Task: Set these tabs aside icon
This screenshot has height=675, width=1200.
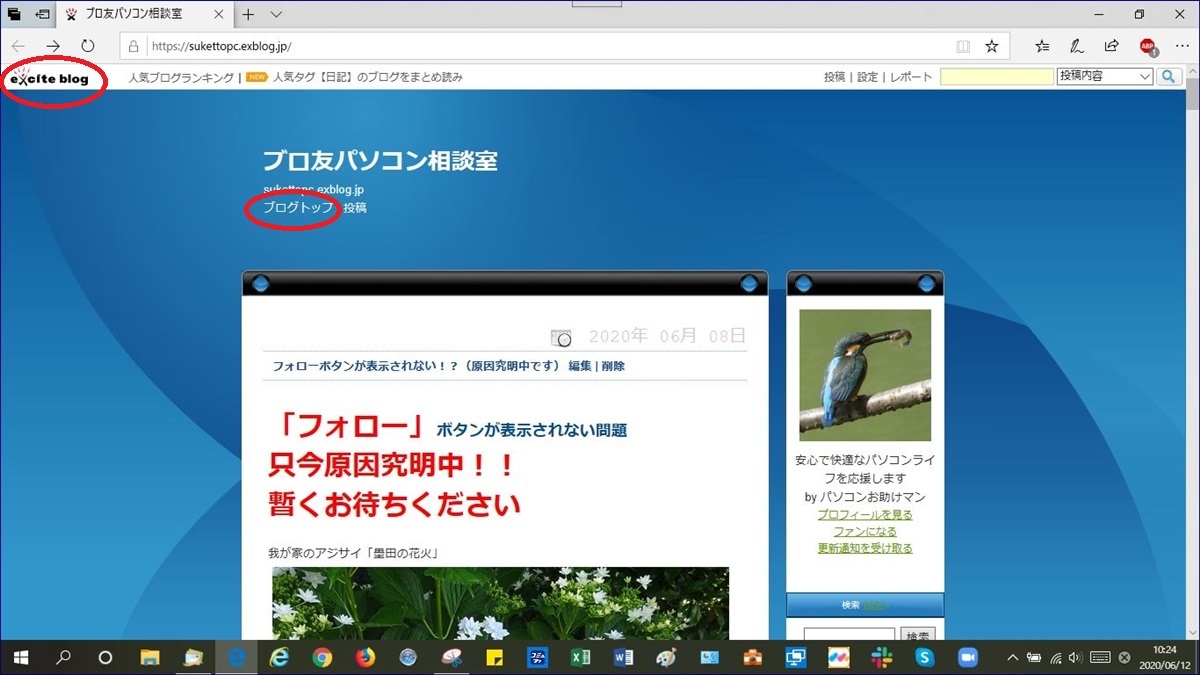Action: pyautogui.click(x=43, y=14)
